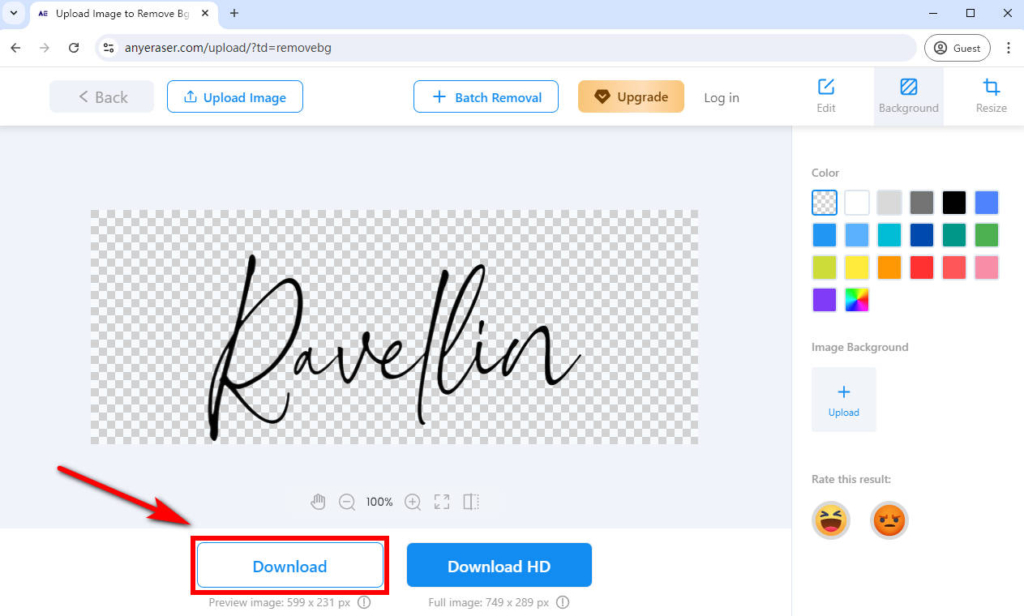This screenshot has width=1024, height=616.
Task: Zoom out of the preview image
Action: (347, 501)
